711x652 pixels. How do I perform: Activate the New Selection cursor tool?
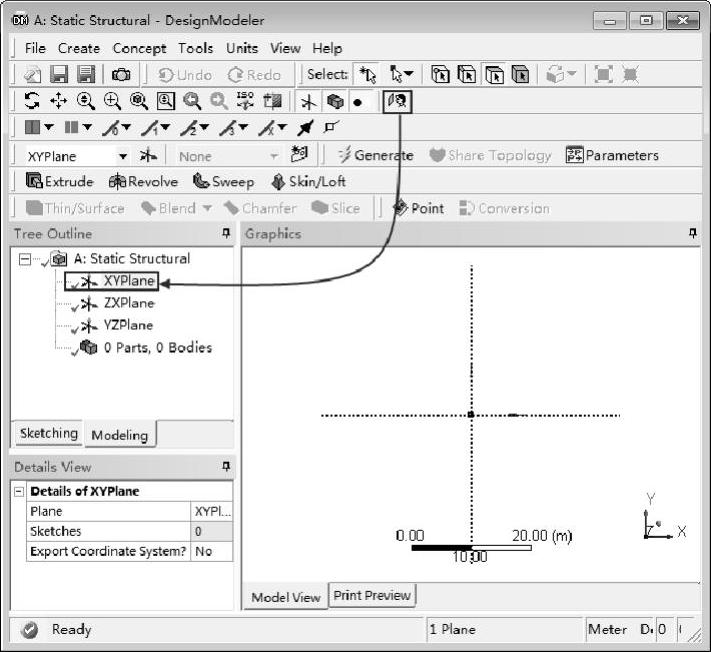point(367,74)
